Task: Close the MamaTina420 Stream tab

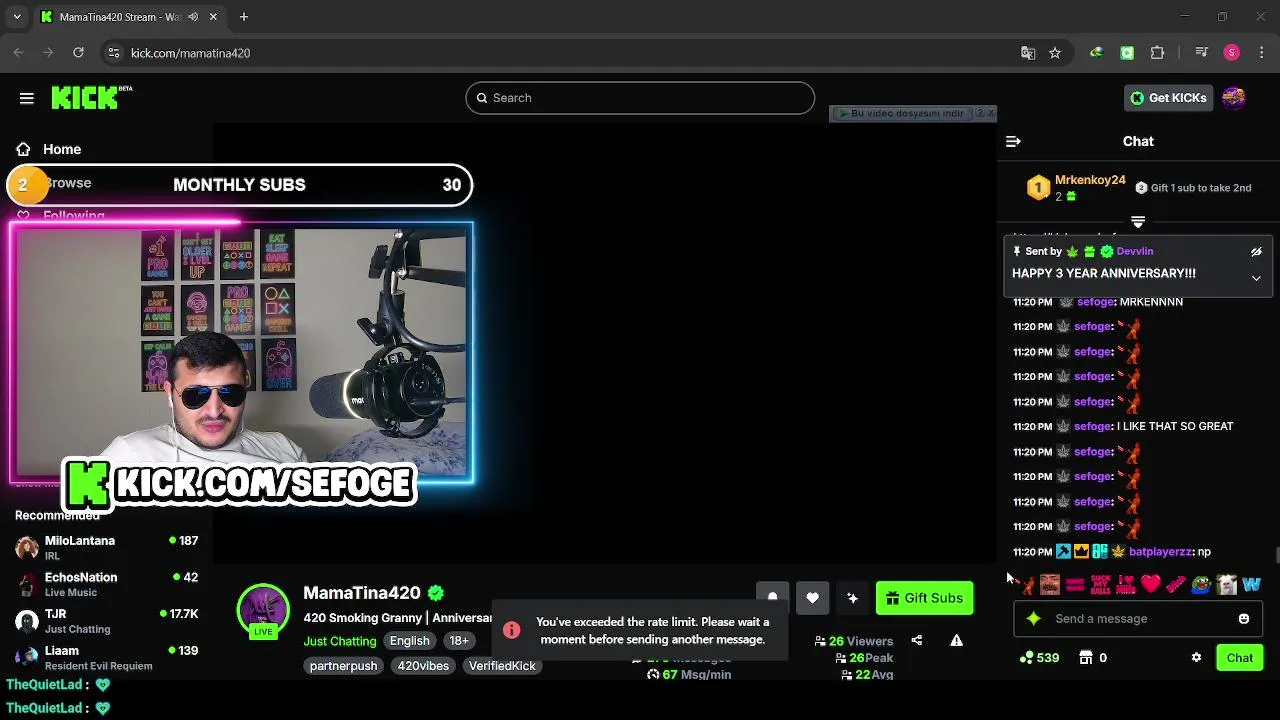Action: coord(215,17)
